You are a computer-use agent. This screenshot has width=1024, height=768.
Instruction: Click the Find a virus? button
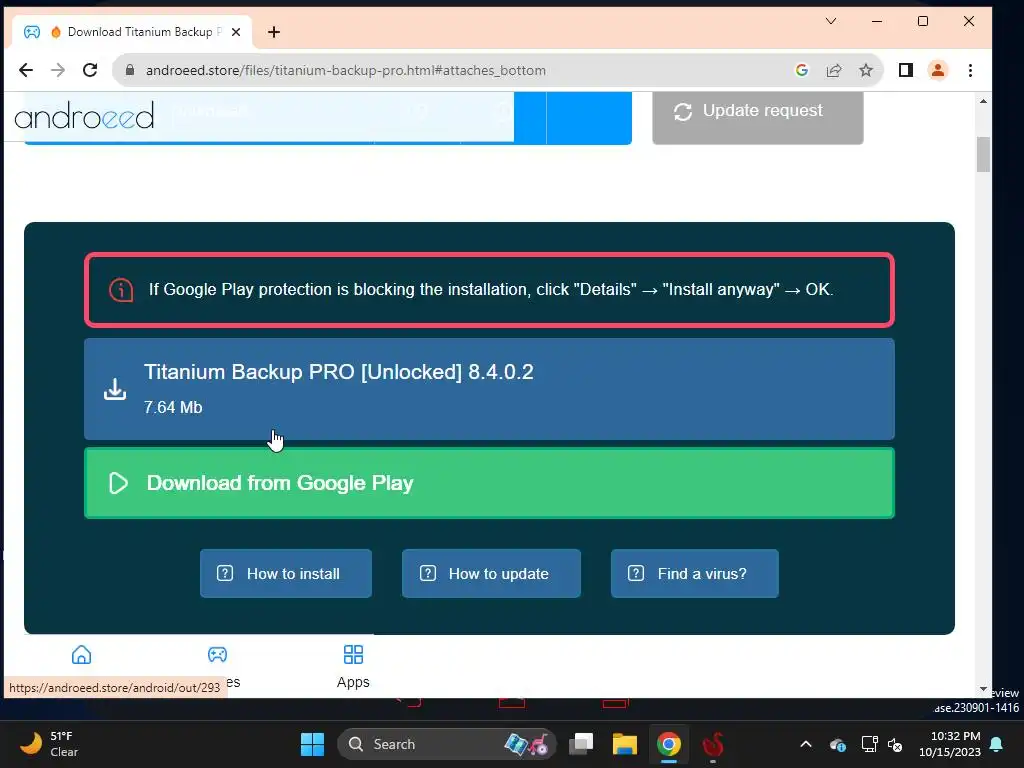coord(694,573)
